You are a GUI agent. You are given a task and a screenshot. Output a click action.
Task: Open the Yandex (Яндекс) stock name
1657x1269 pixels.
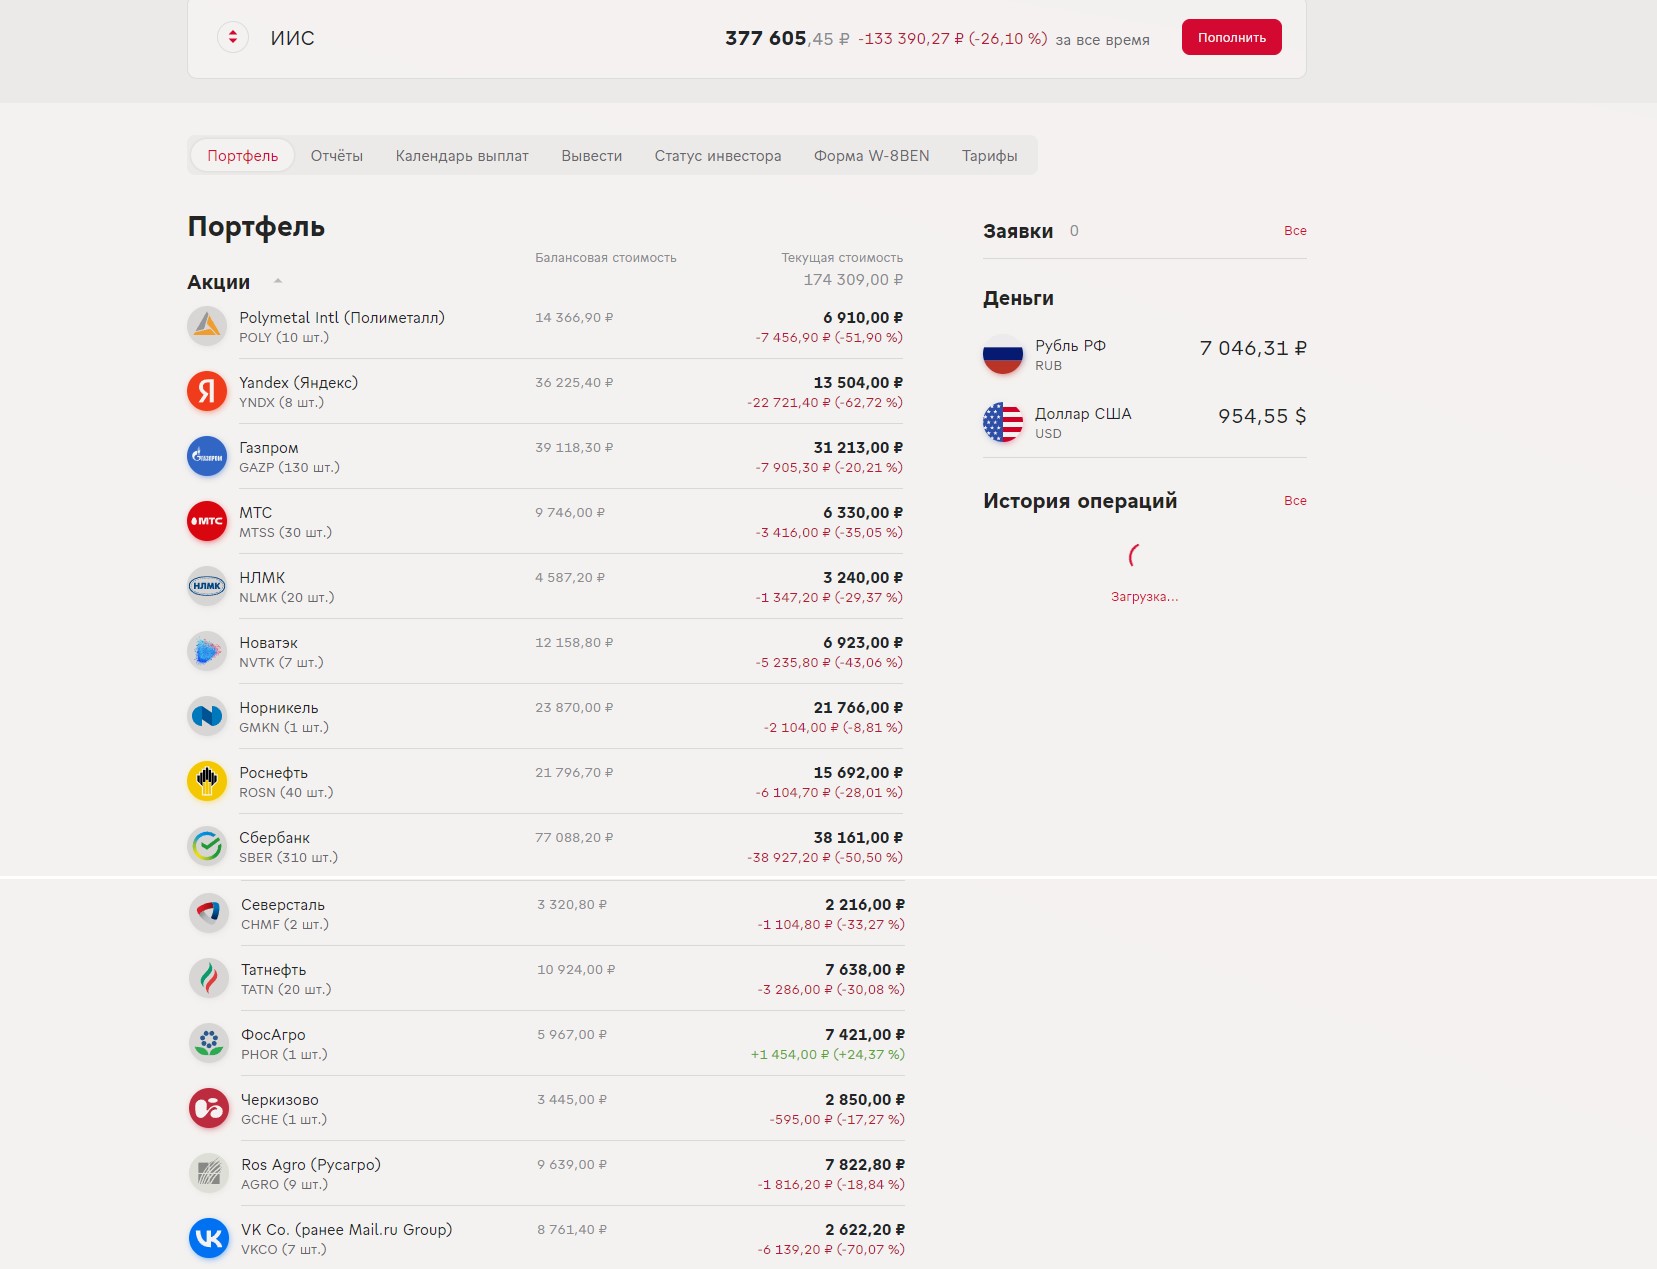[x=299, y=383]
